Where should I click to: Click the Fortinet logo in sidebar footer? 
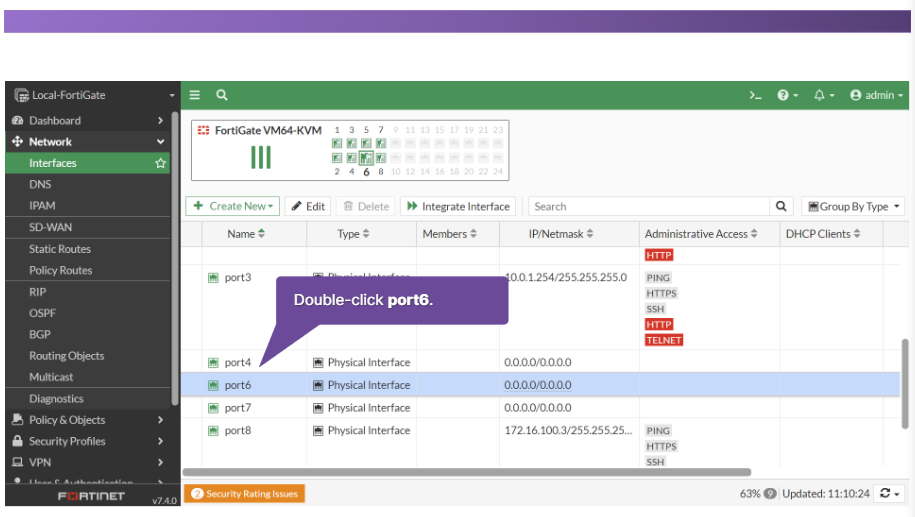click(x=91, y=496)
